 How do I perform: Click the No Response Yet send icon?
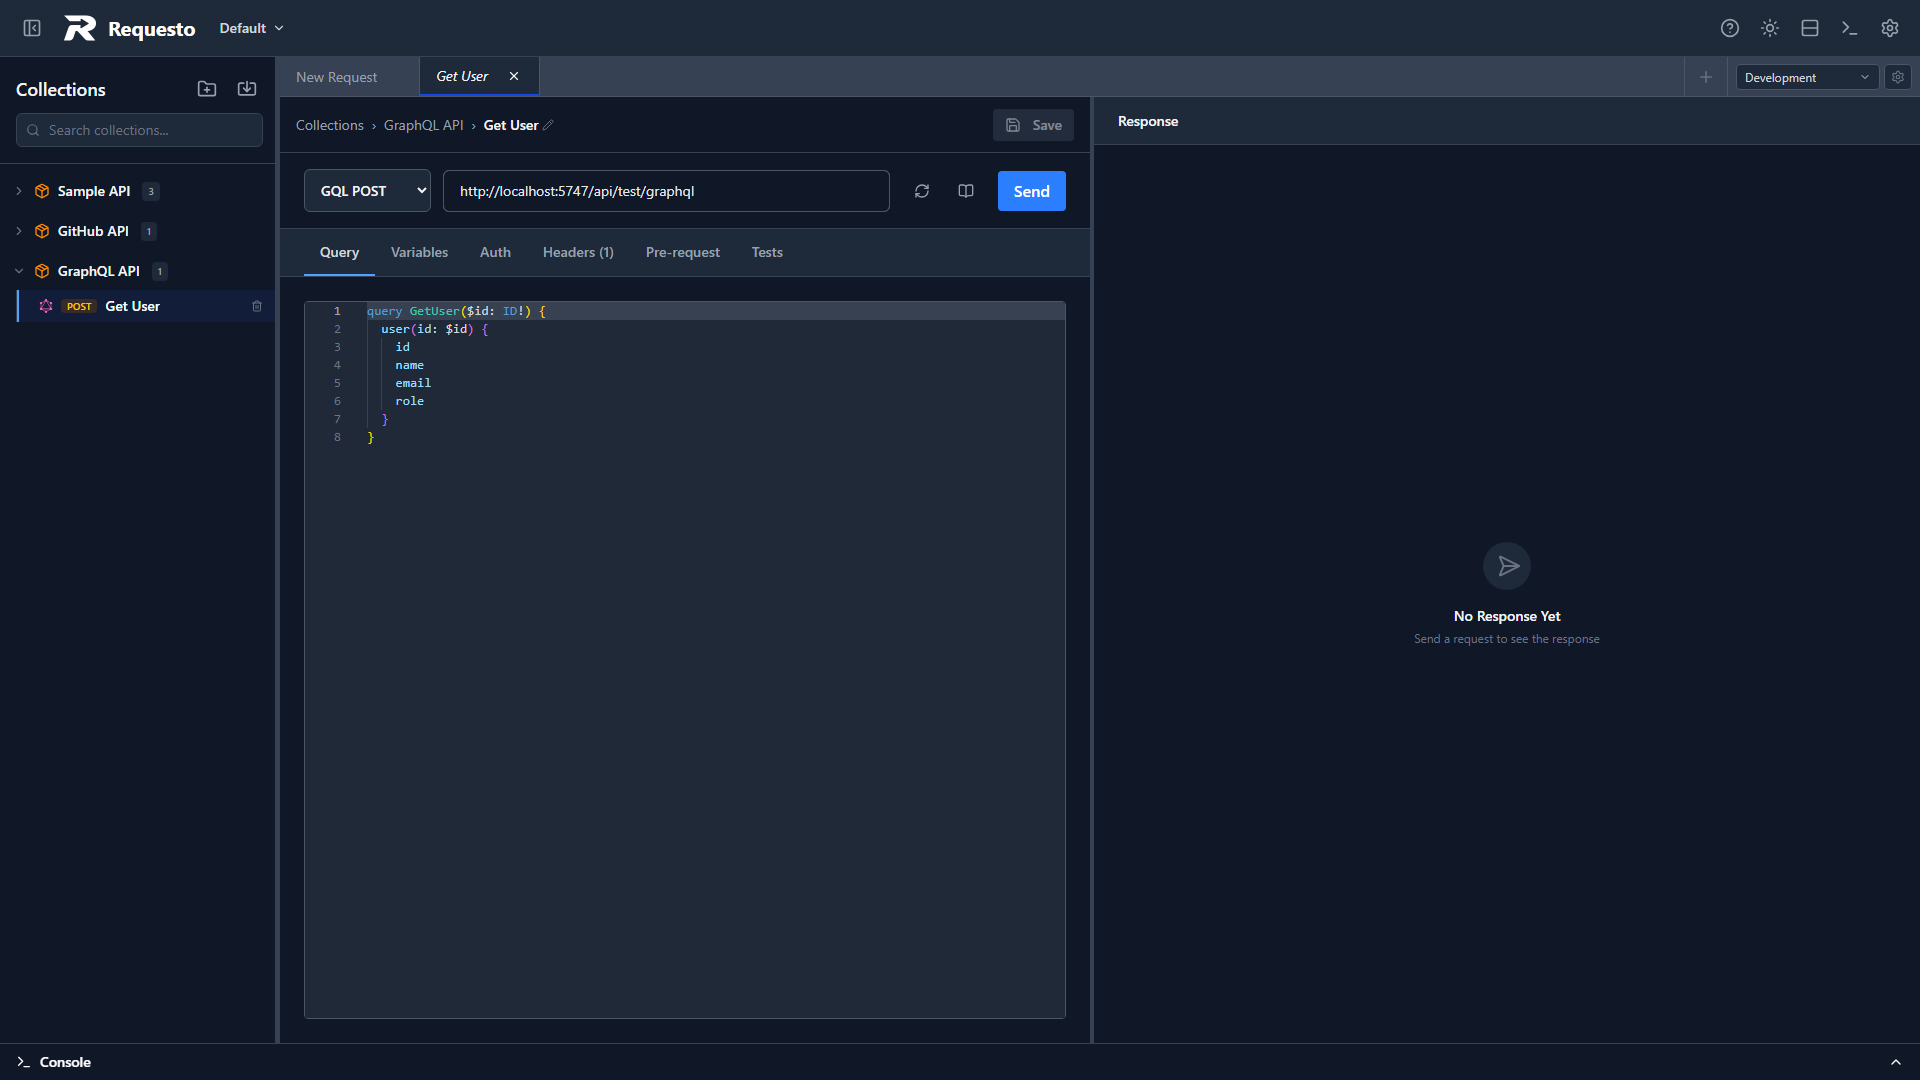point(1507,566)
